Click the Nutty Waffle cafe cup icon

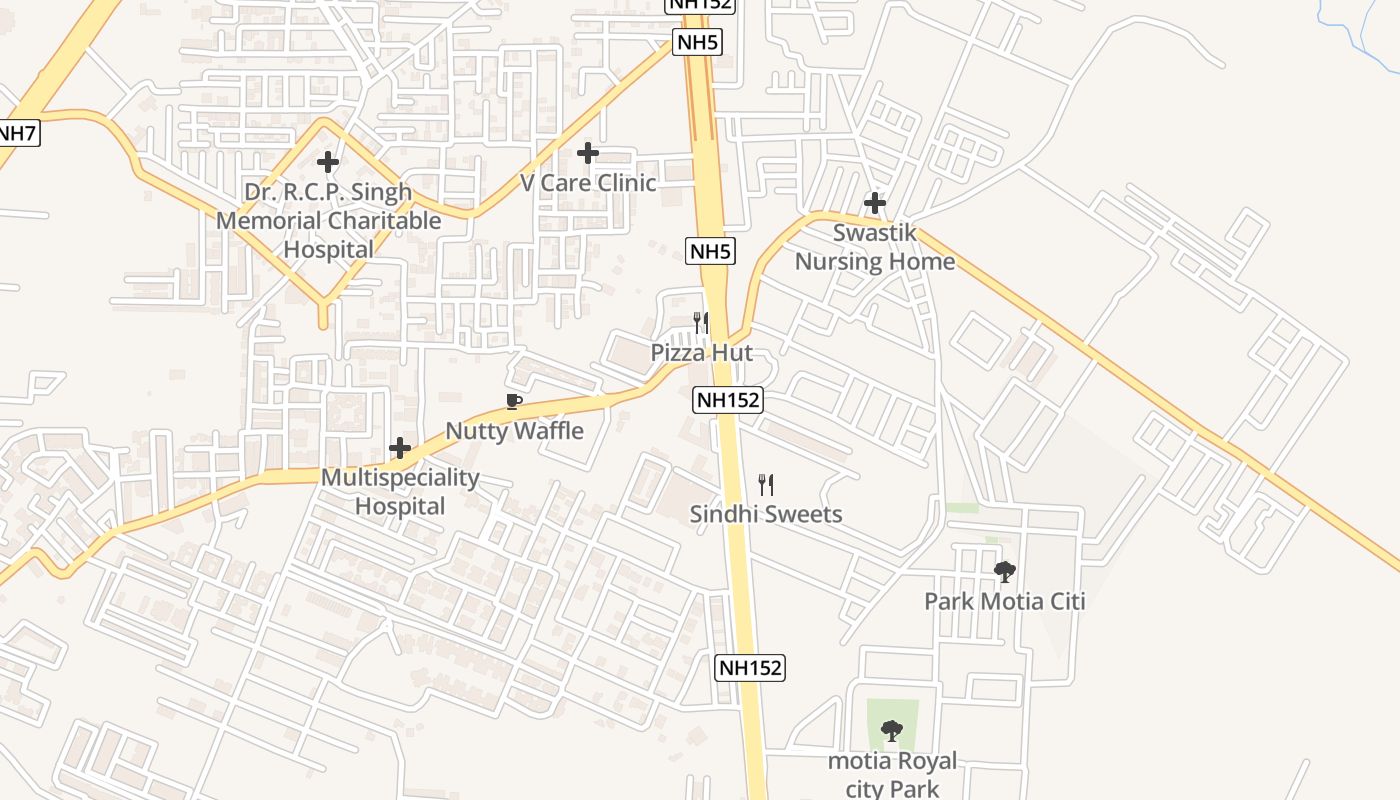click(x=514, y=402)
